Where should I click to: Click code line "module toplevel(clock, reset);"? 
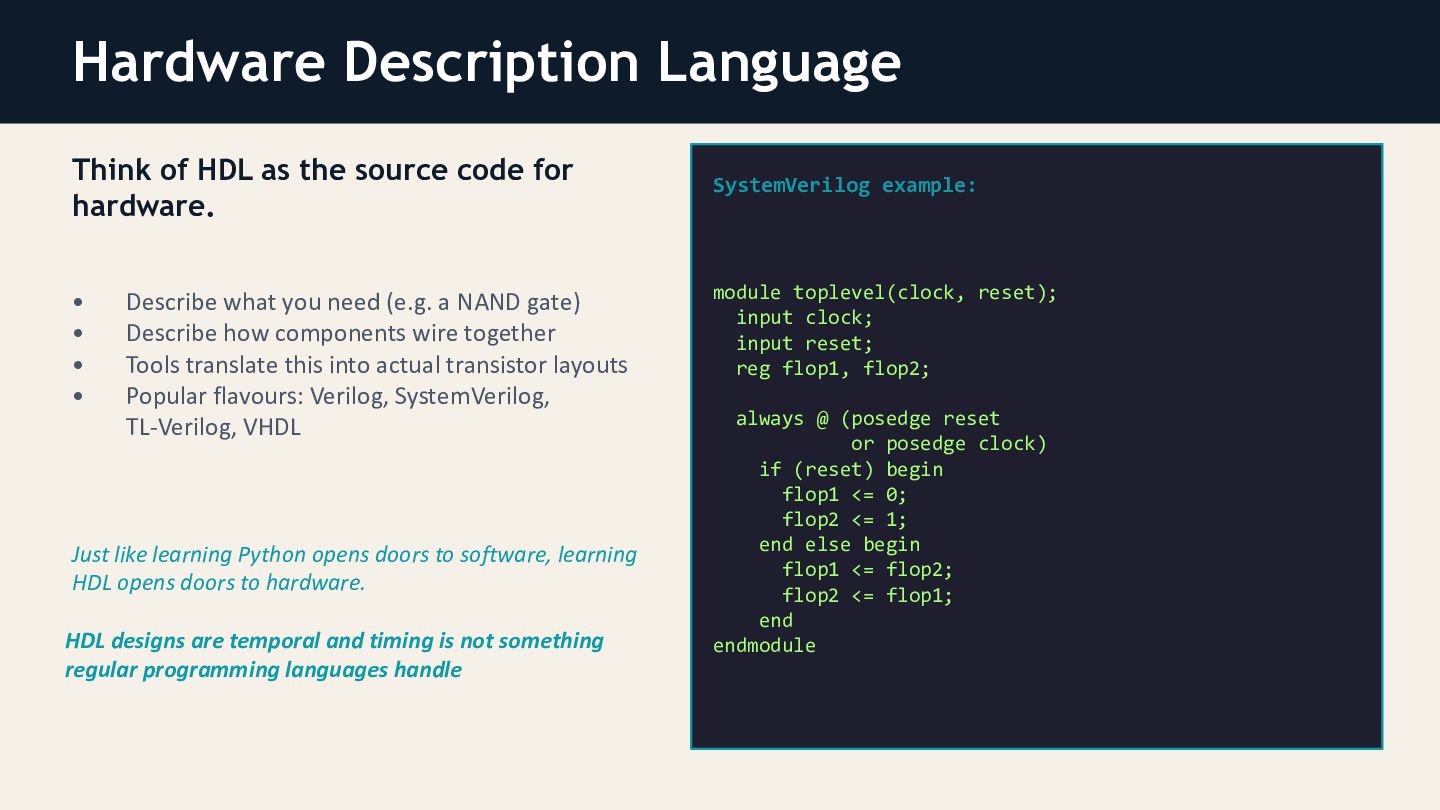[885, 293]
